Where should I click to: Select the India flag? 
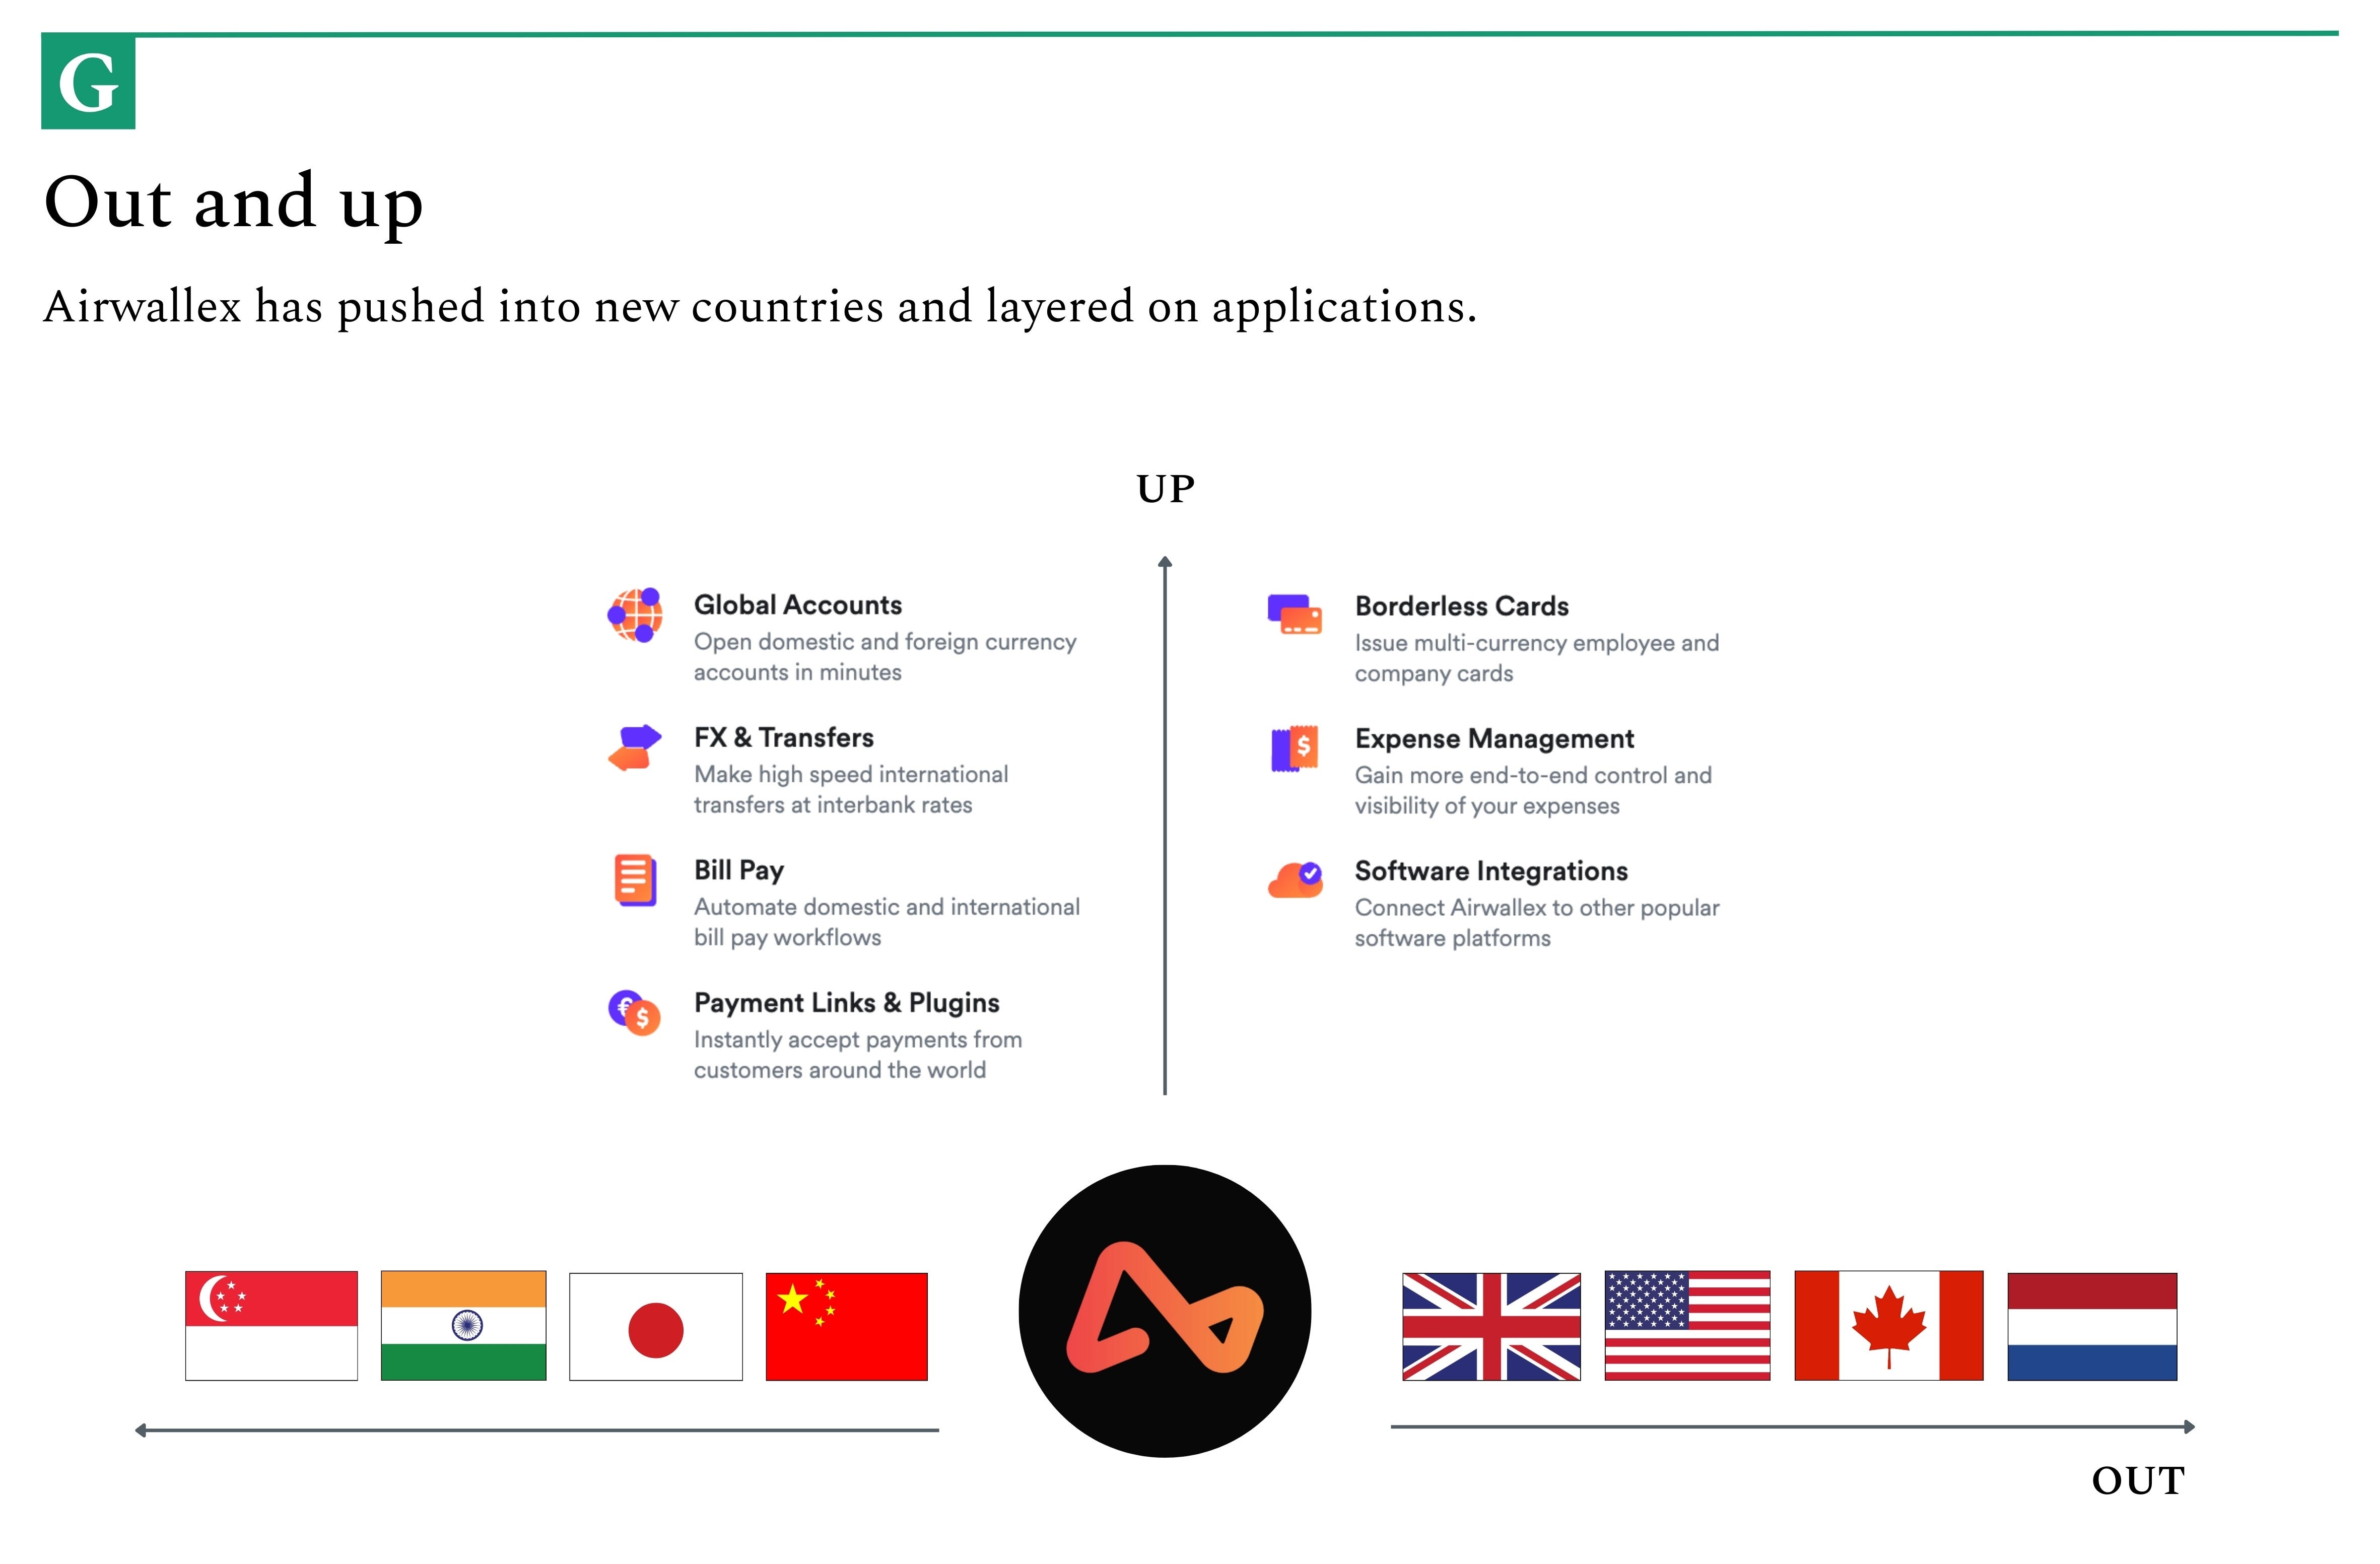[464, 1326]
